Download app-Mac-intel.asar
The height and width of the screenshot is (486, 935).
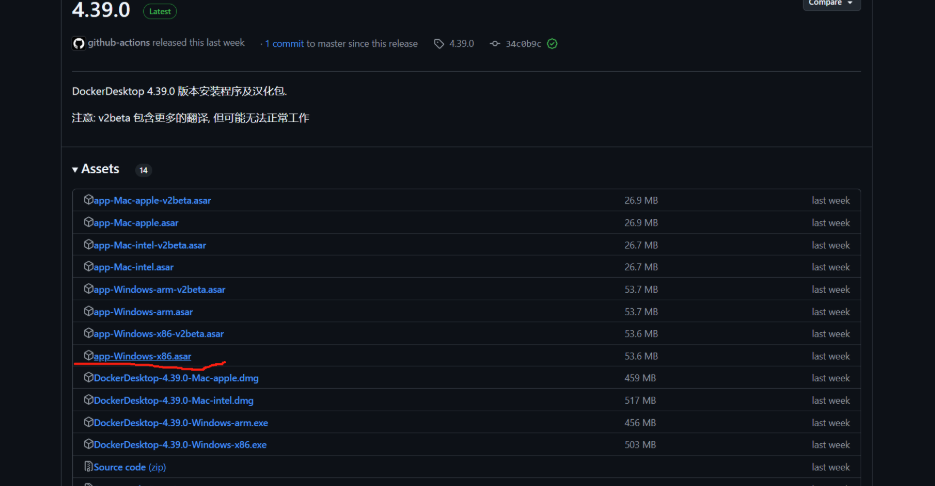point(134,267)
